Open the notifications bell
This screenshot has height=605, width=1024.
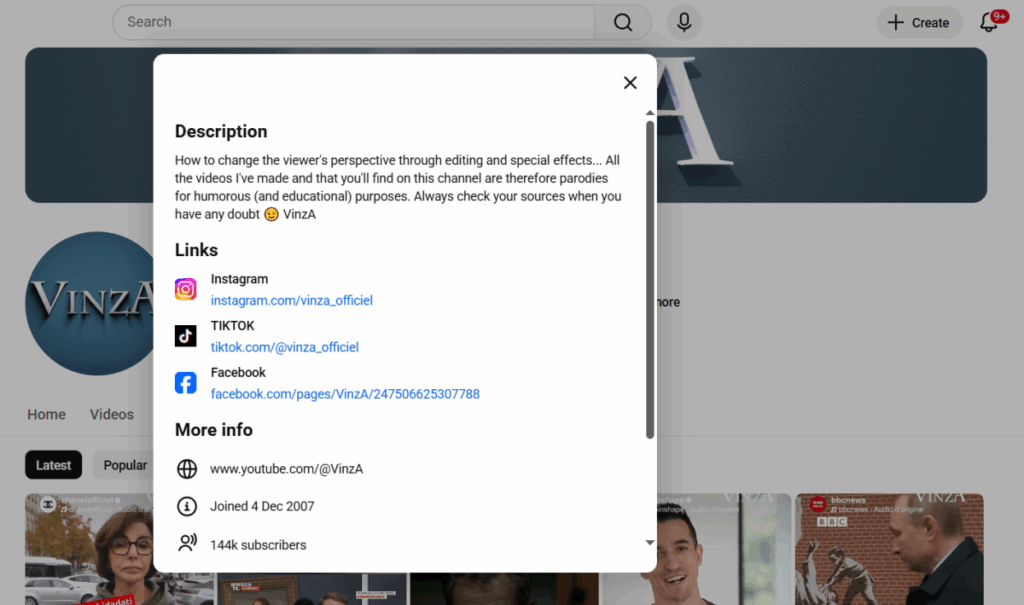(989, 22)
